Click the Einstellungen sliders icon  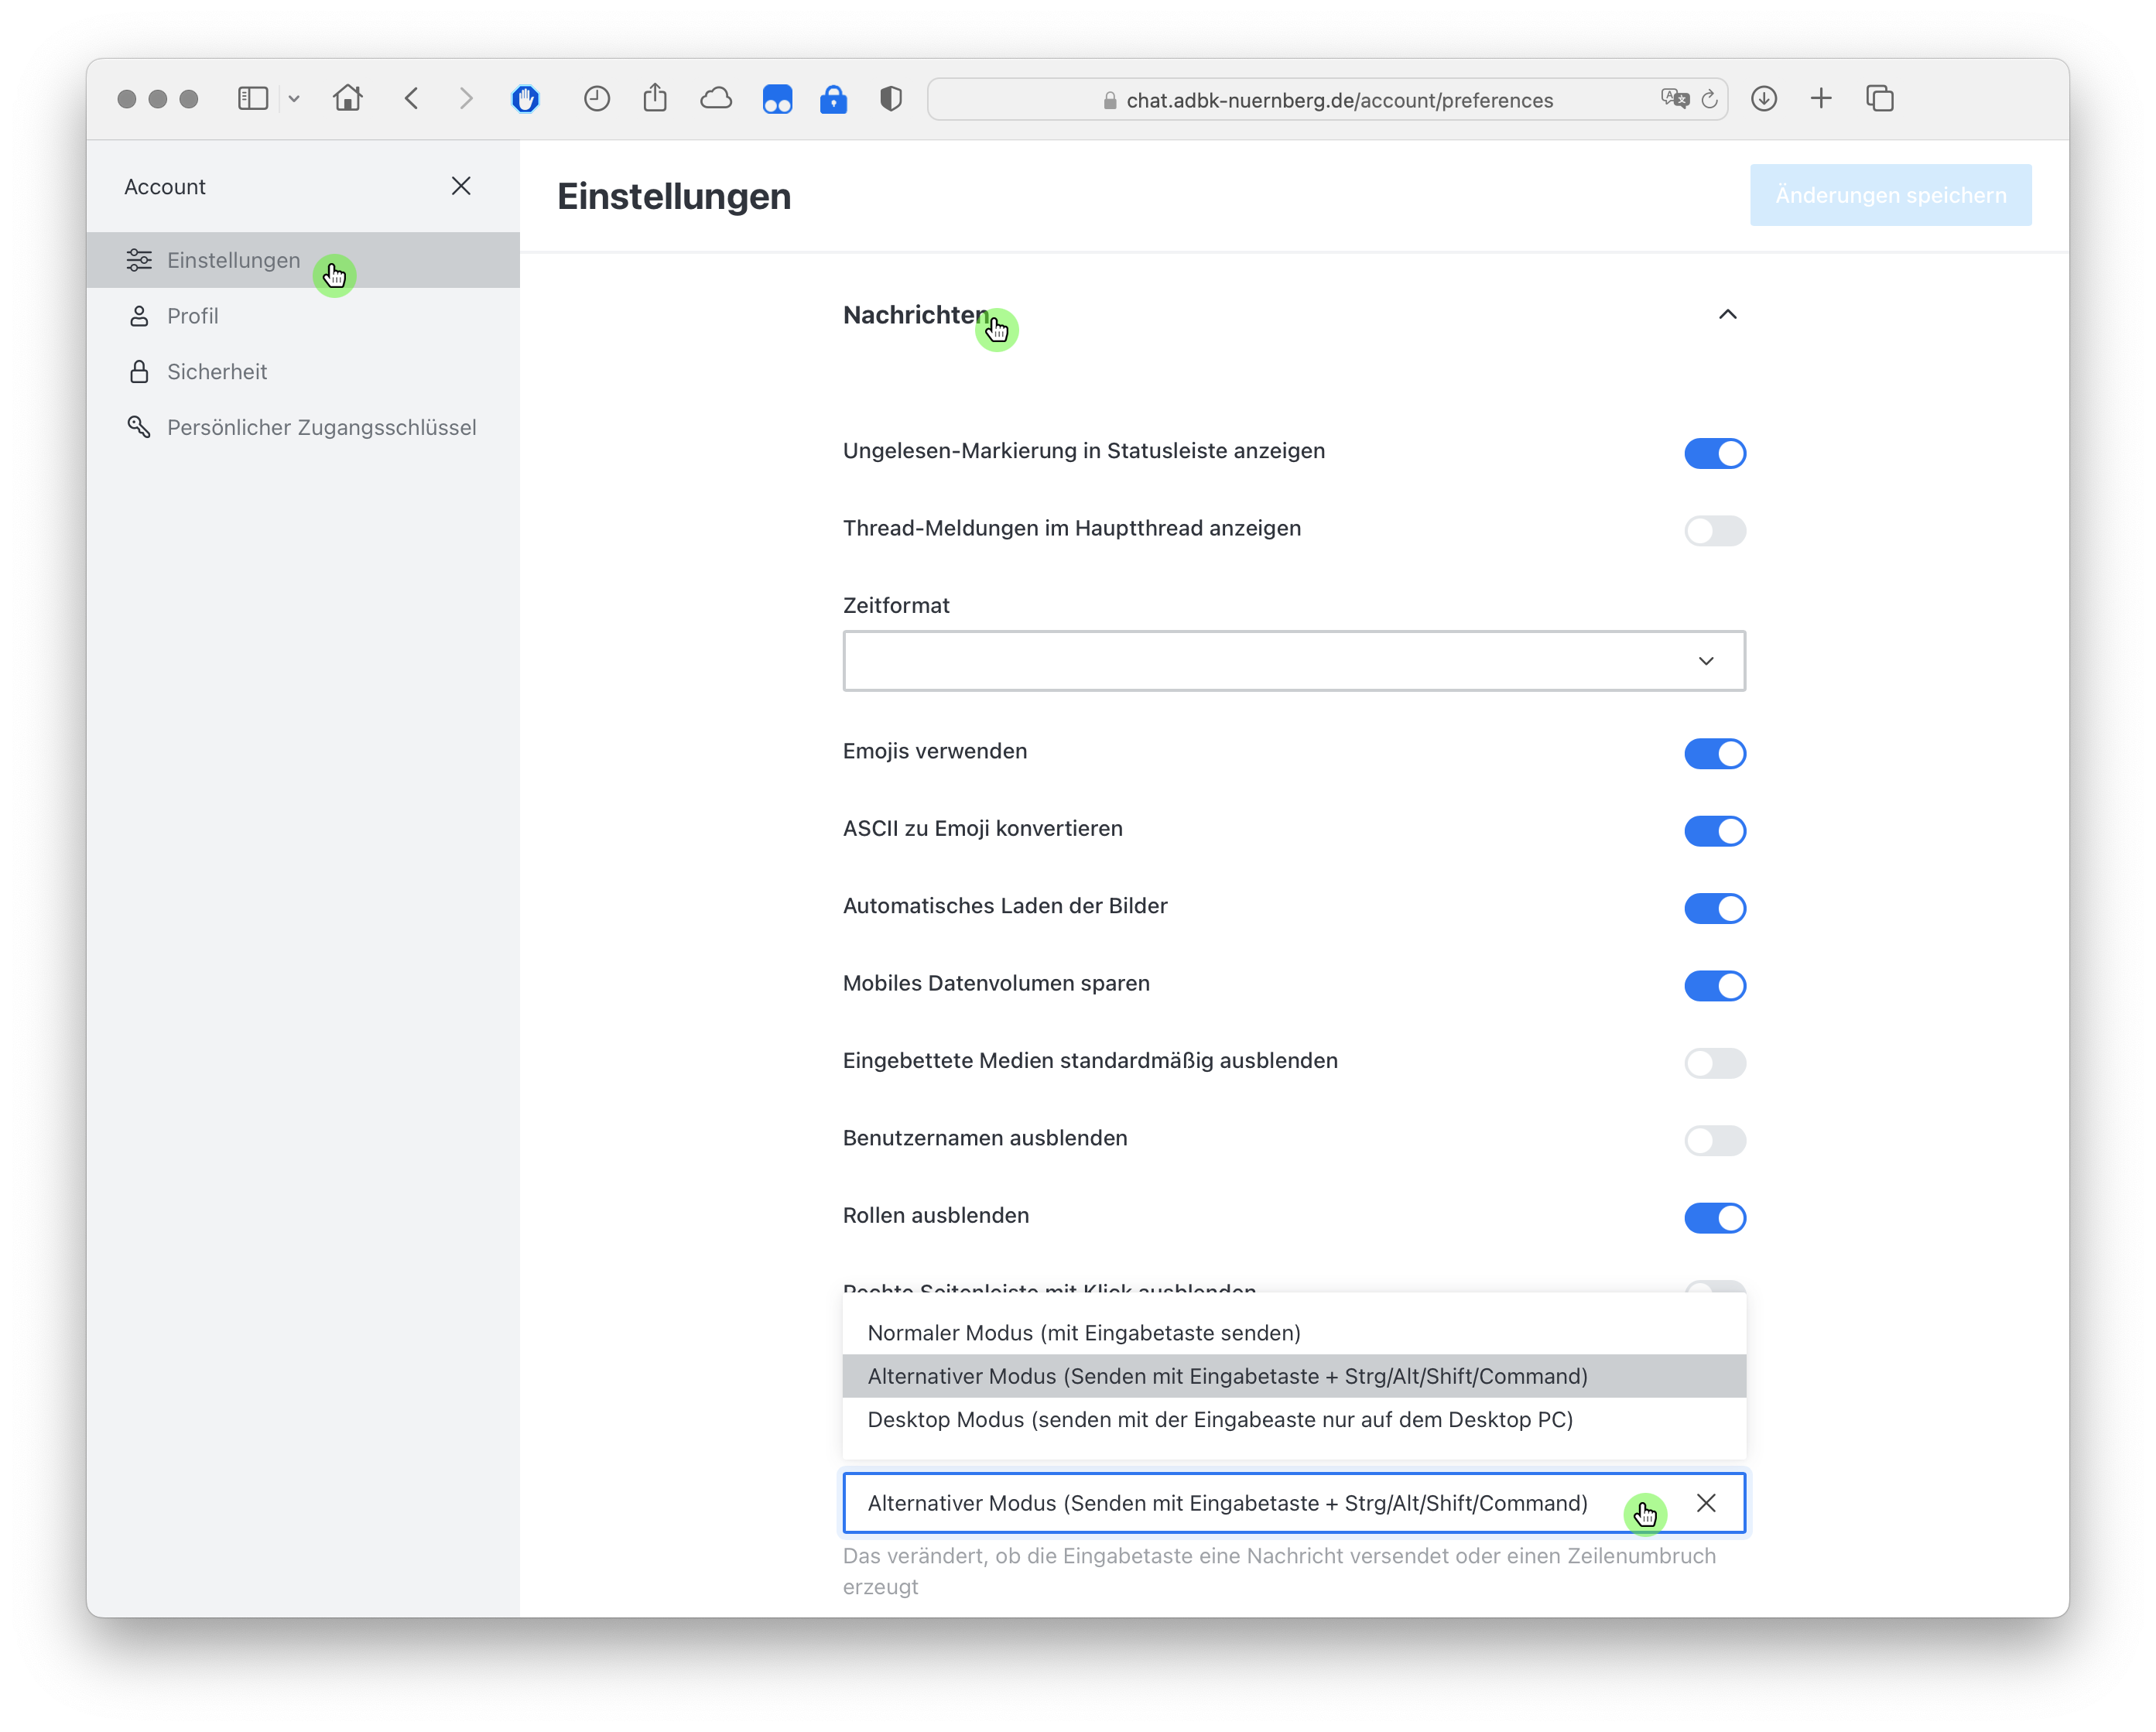(139, 260)
